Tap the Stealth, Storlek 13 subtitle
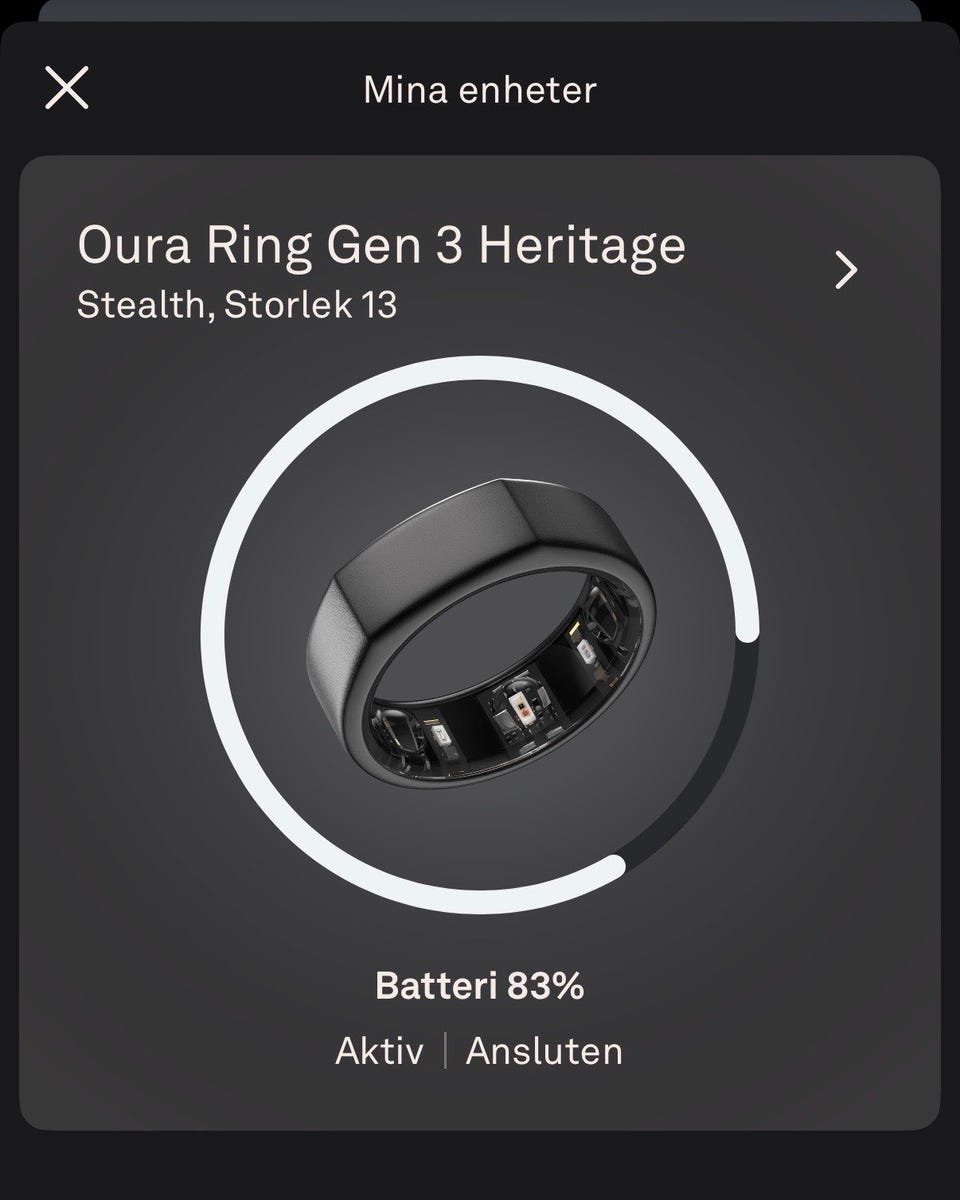This screenshot has height=1200, width=960. click(x=237, y=304)
